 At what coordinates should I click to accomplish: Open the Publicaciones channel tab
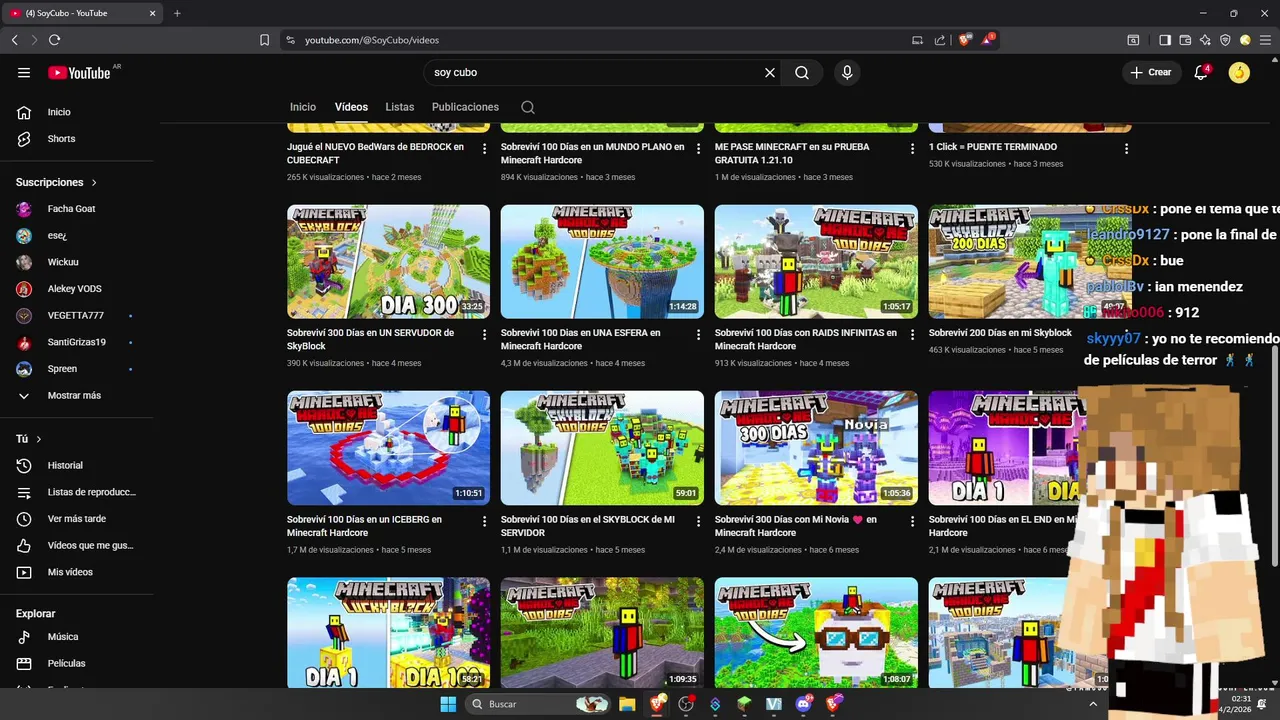pos(465,107)
